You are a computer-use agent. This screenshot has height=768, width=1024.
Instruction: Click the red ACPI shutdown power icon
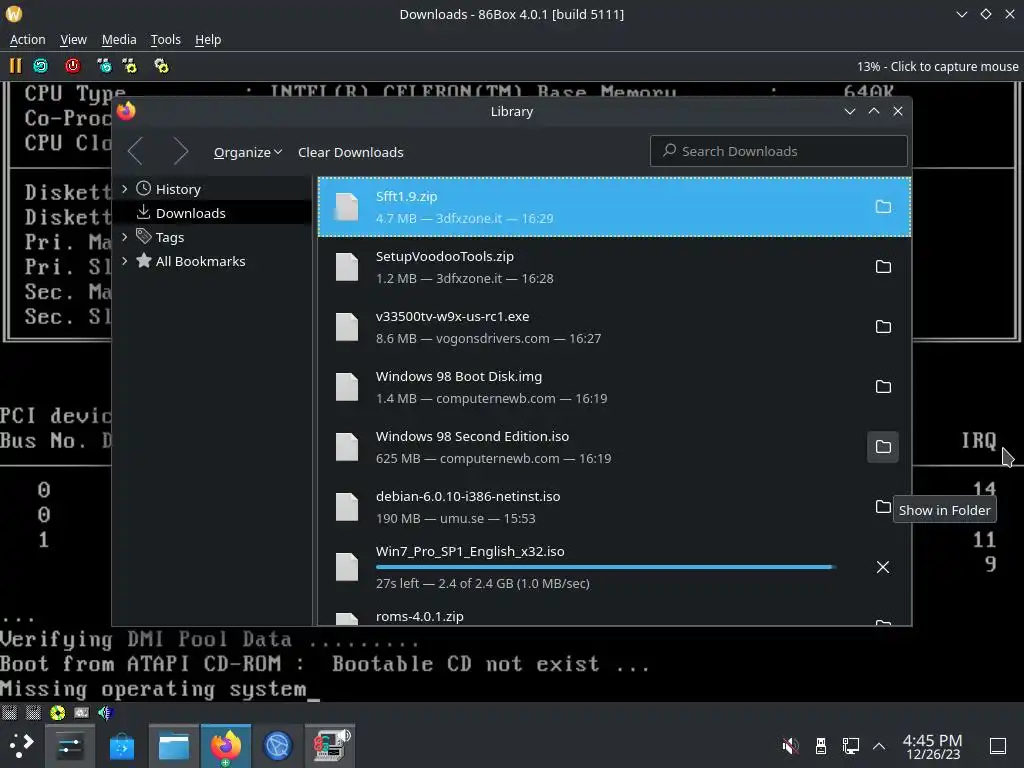(72, 66)
